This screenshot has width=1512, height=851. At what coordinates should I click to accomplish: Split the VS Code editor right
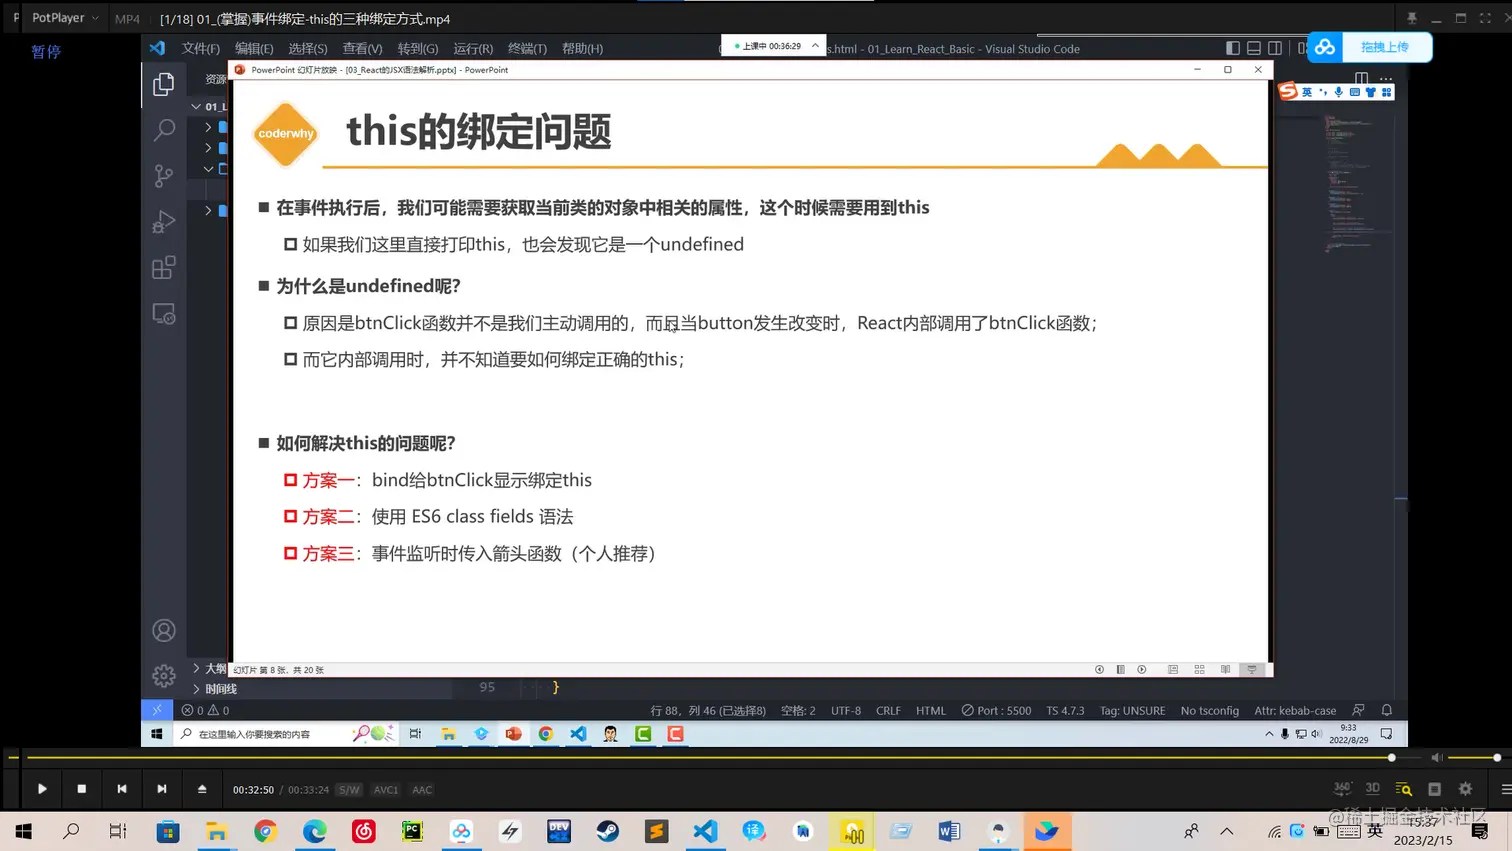pyautogui.click(x=1361, y=78)
